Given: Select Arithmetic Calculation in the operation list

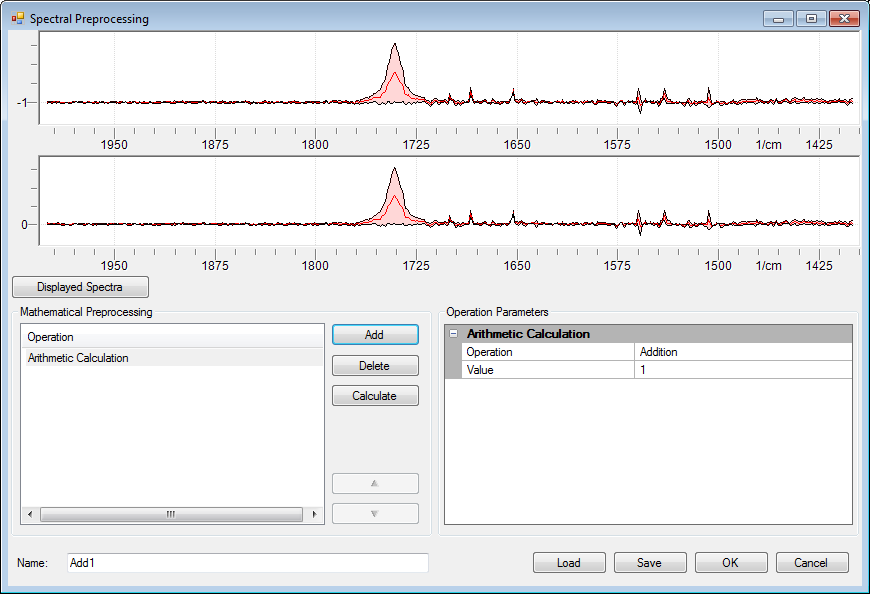Looking at the screenshot, I should 78,358.
